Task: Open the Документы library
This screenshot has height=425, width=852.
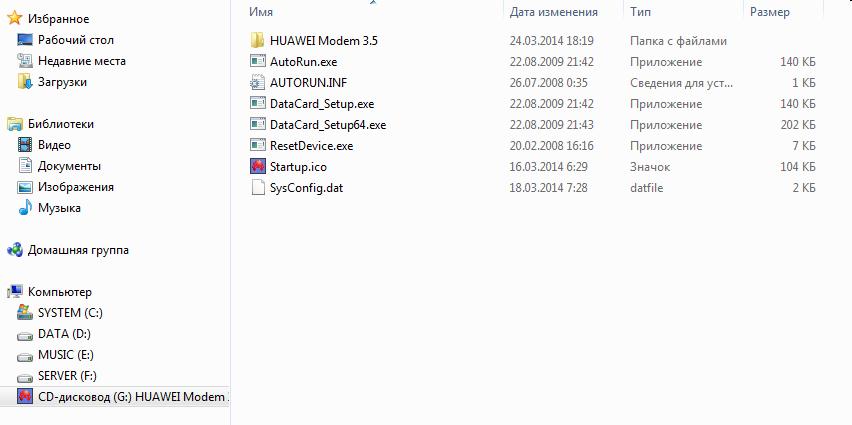Action: click(69, 166)
